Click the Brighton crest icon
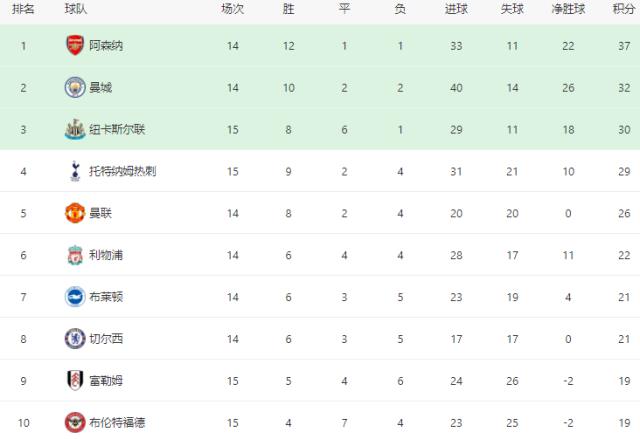The height and width of the screenshot is (439, 640). 75,296
